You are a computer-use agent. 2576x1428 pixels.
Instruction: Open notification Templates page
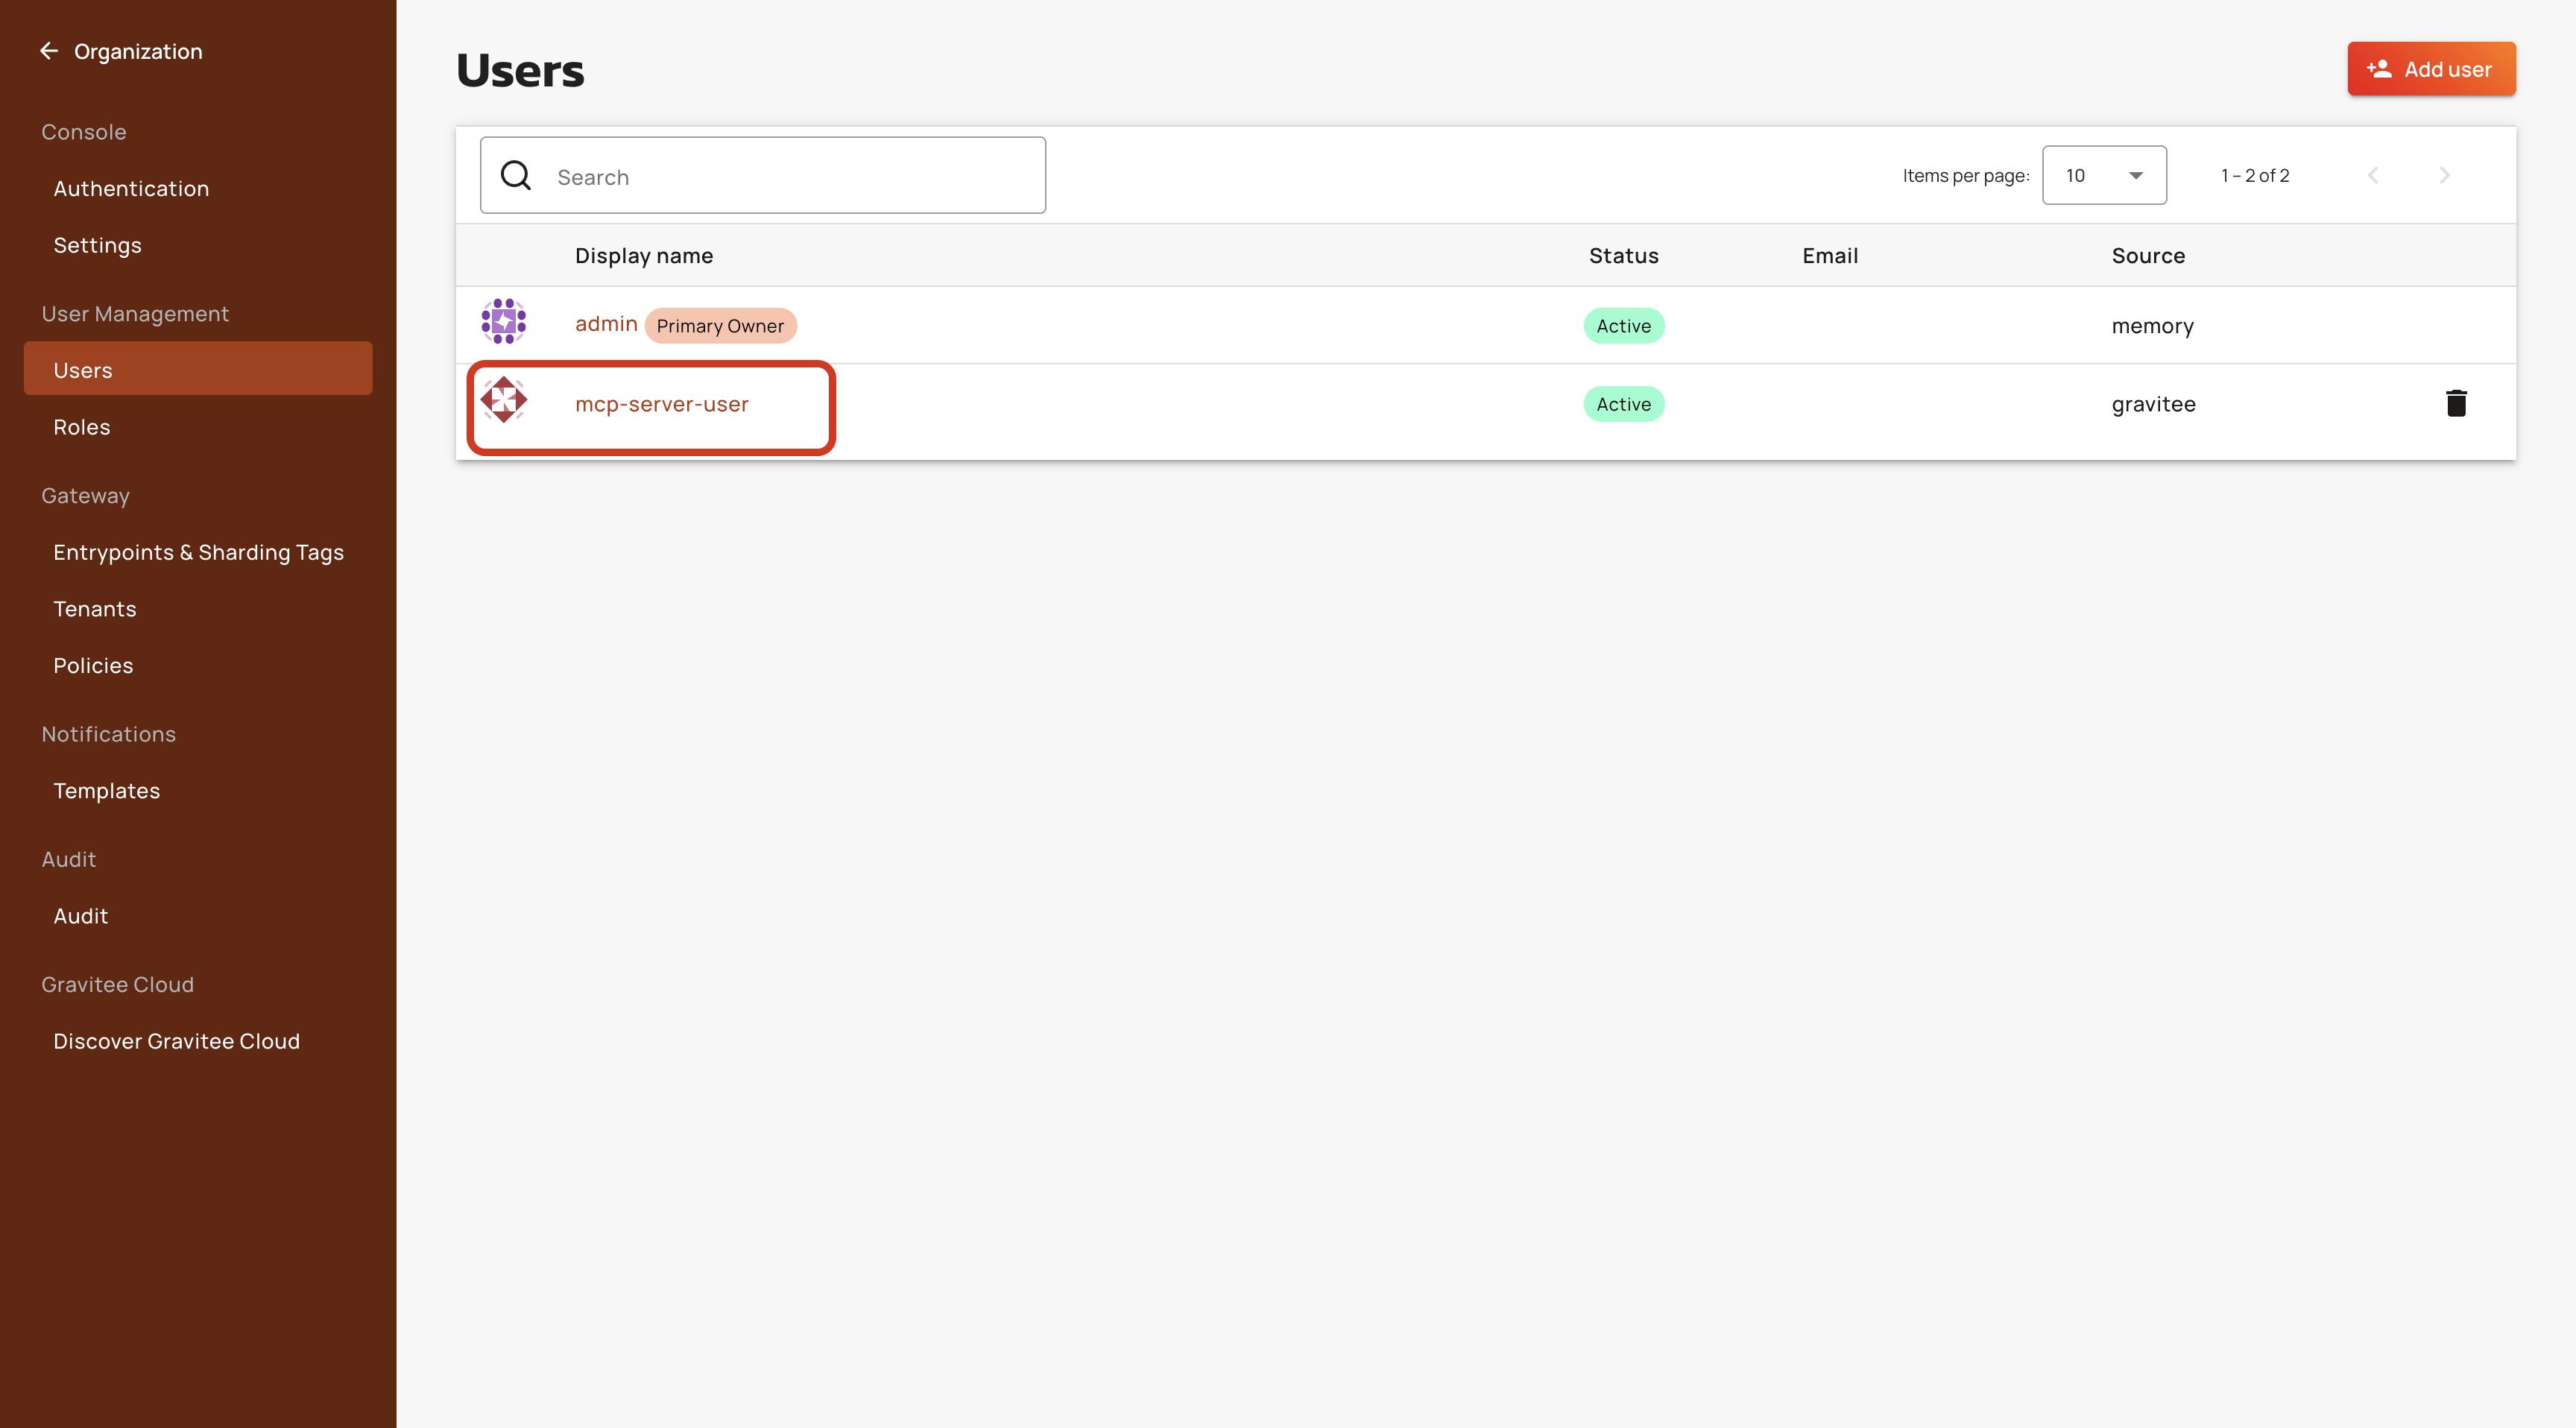[x=107, y=791]
